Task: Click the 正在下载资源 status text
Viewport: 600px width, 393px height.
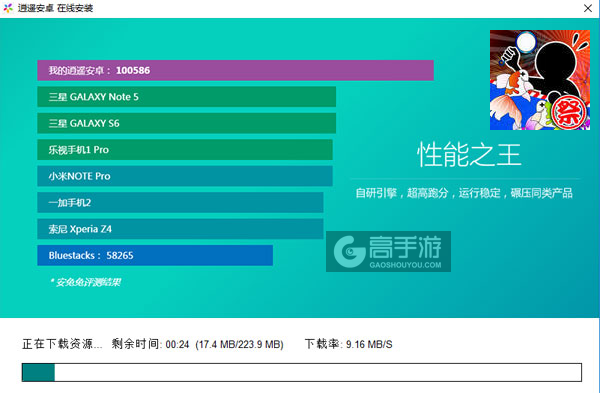Action: pyautogui.click(x=62, y=344)
